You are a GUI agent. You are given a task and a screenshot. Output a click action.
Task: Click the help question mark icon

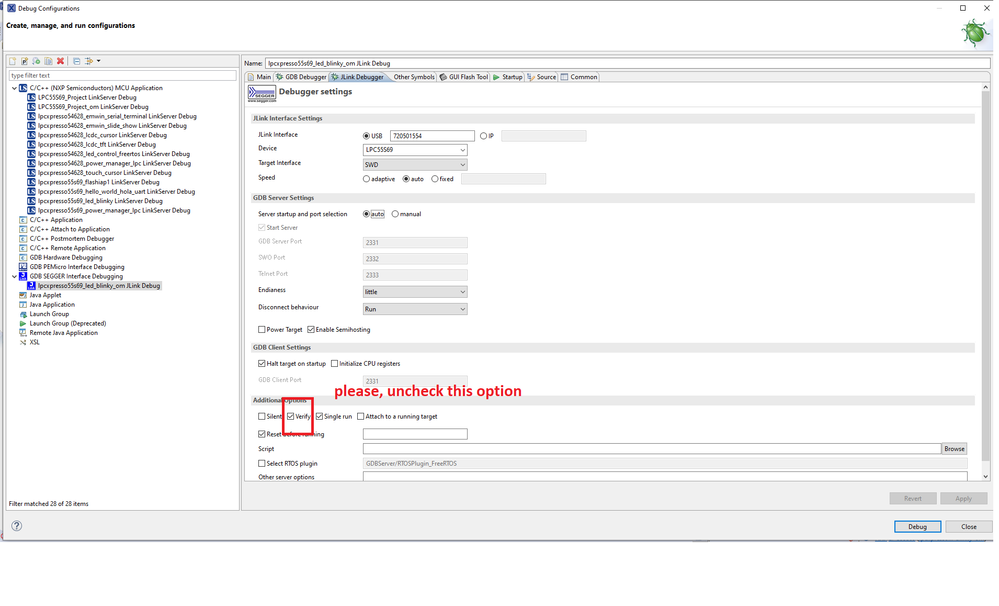pyautogui.click(x=17, y=526)
